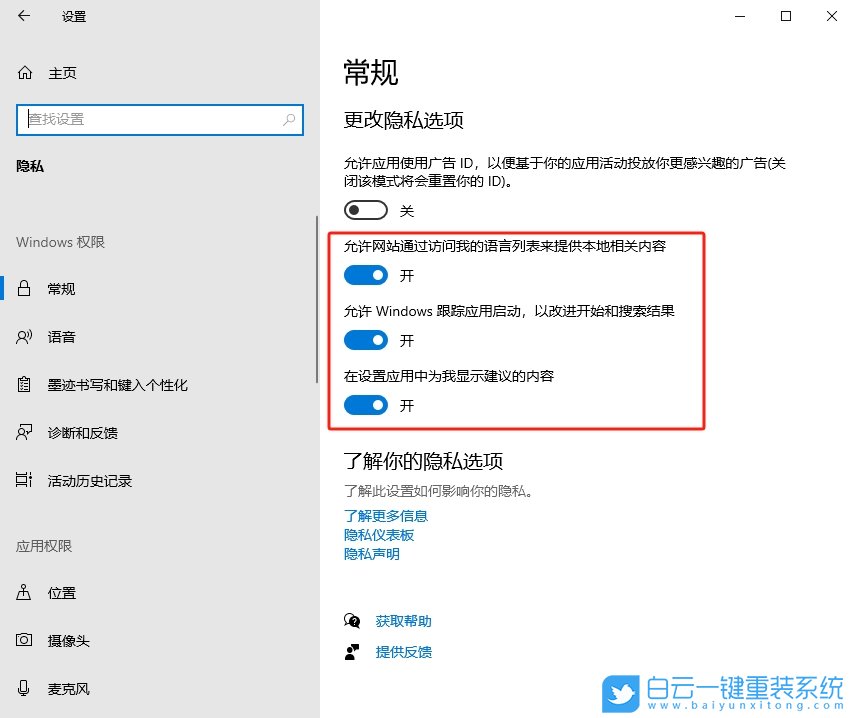Click the 隐私声明 (Privacy statement) link

(x=371, y=553)
